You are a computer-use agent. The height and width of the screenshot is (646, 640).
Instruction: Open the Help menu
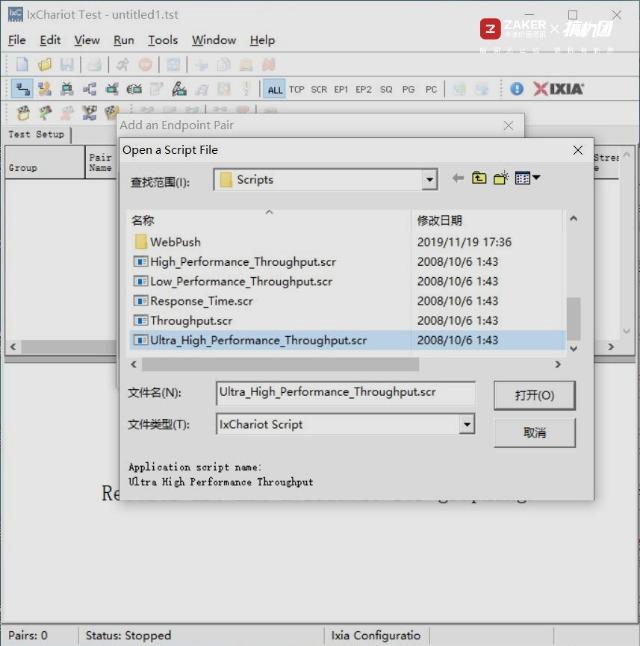click(x=262, y=40)
